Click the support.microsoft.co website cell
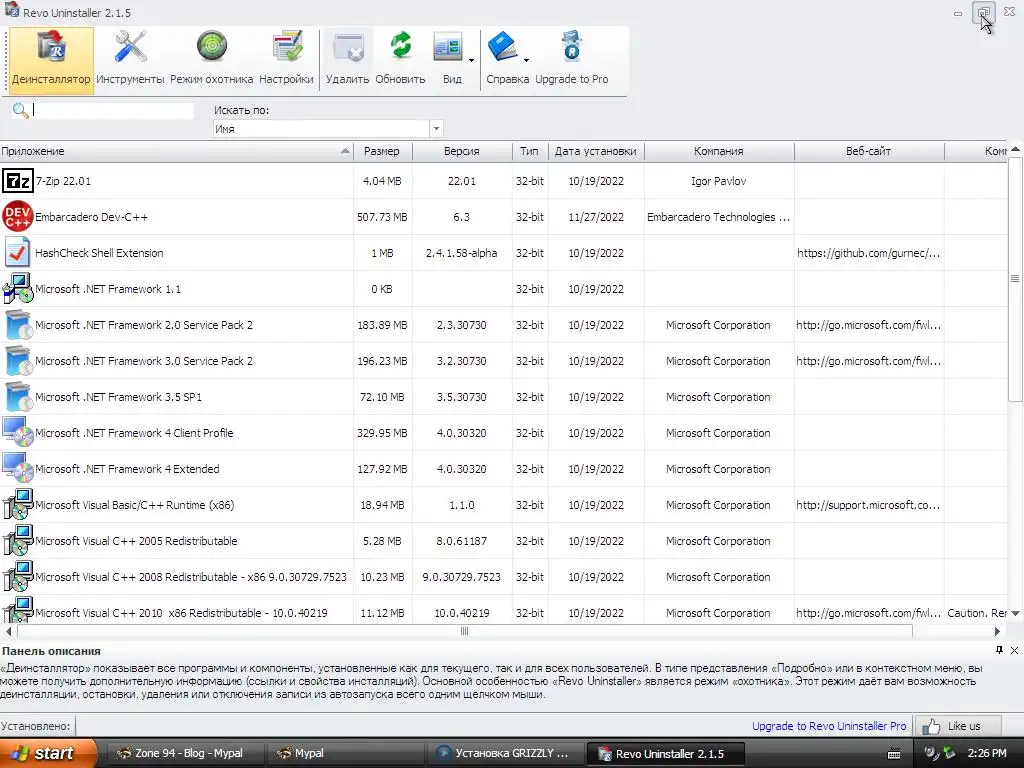1024x768 pixels. (869, 505)
